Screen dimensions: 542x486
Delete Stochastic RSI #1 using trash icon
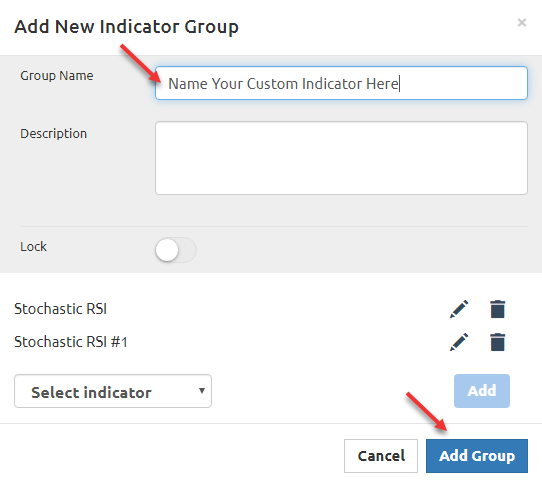click(498, 342)
